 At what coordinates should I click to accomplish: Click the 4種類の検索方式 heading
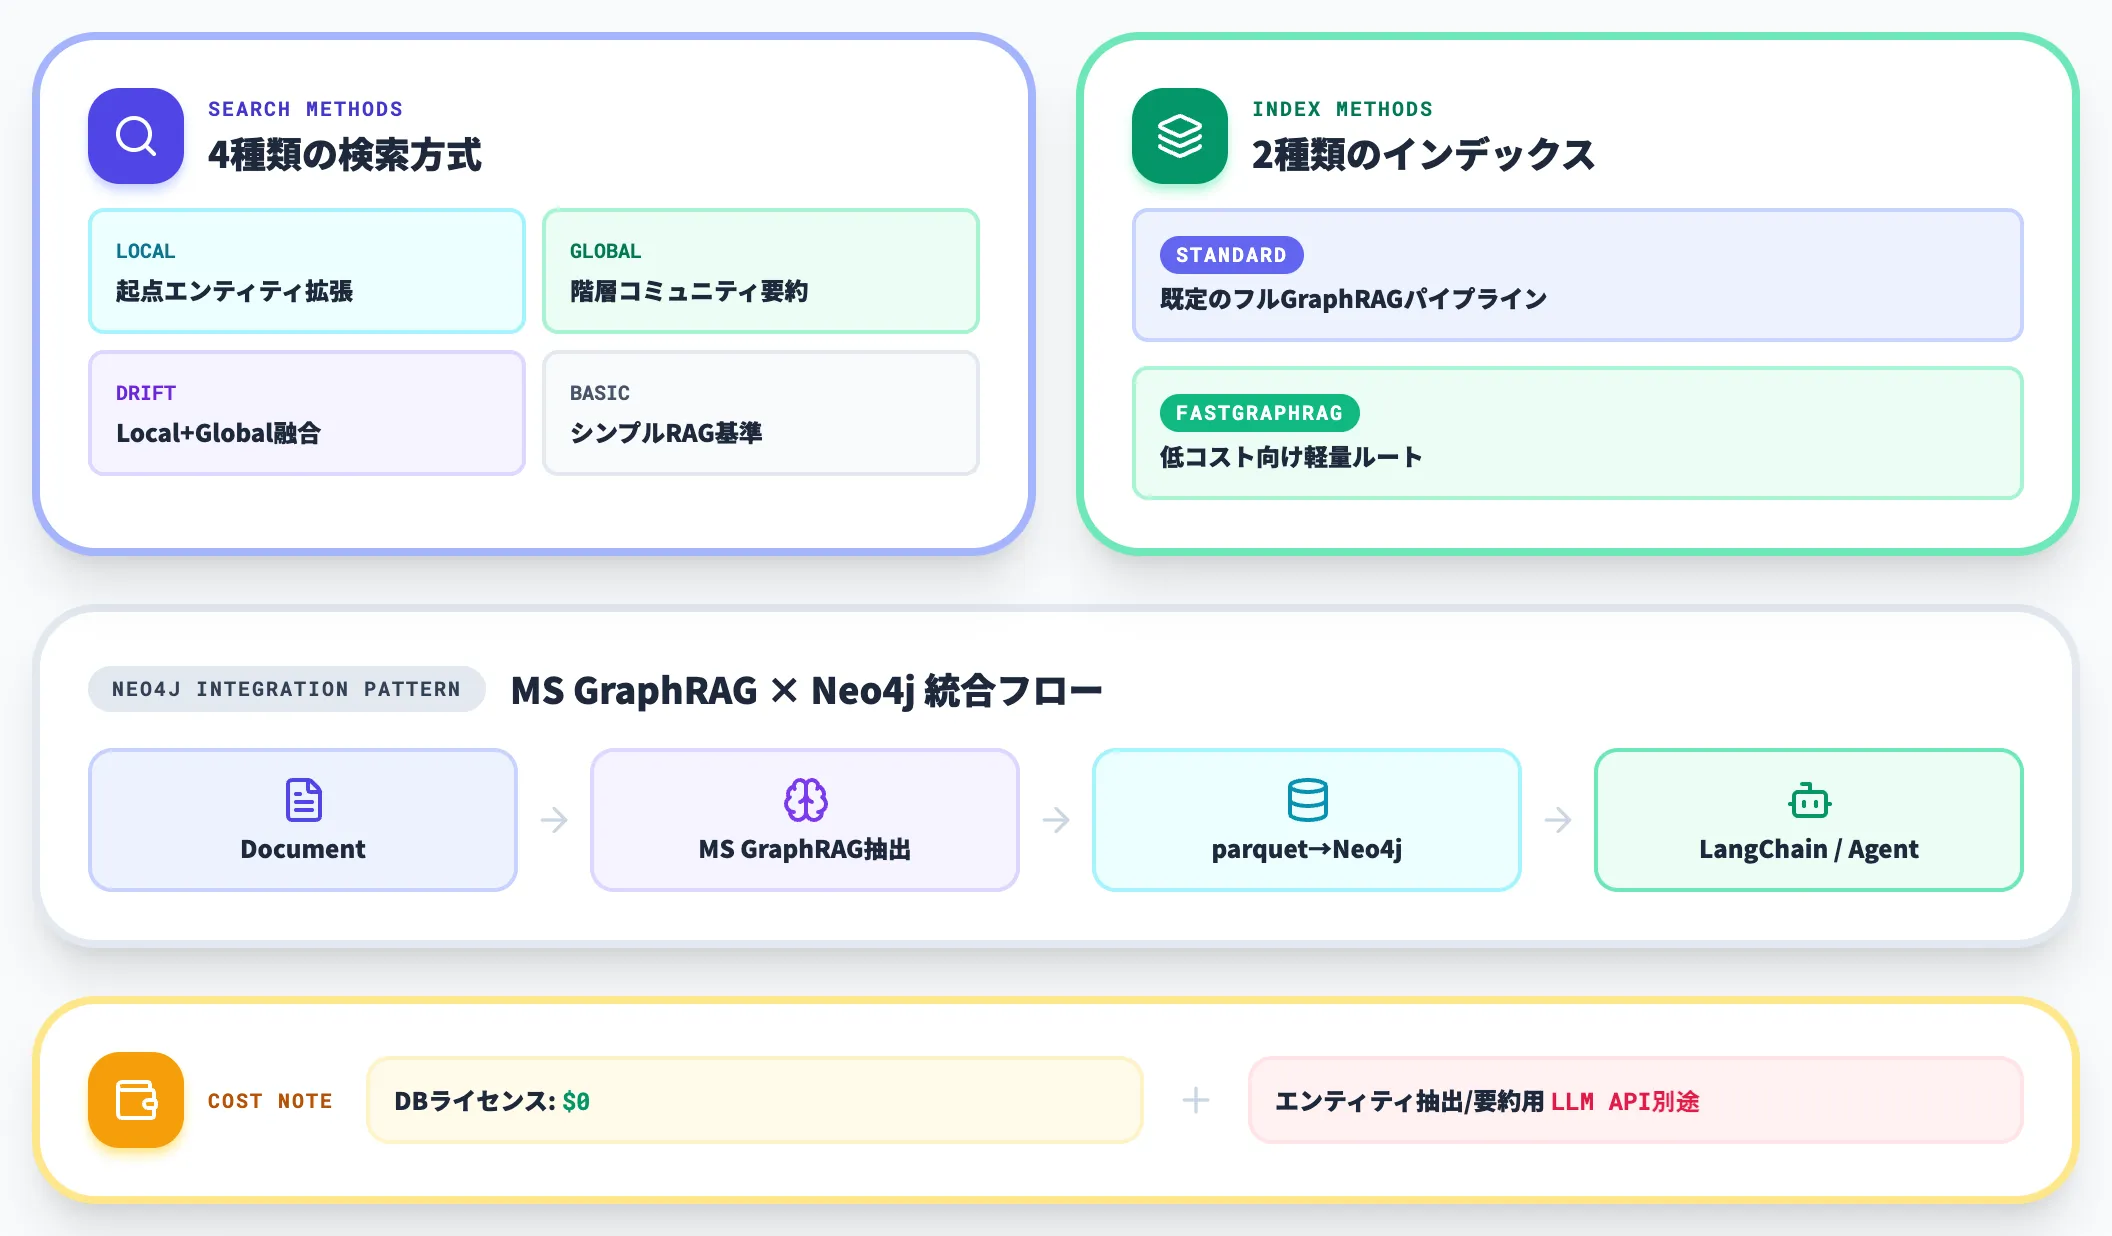tap(345, 155)
